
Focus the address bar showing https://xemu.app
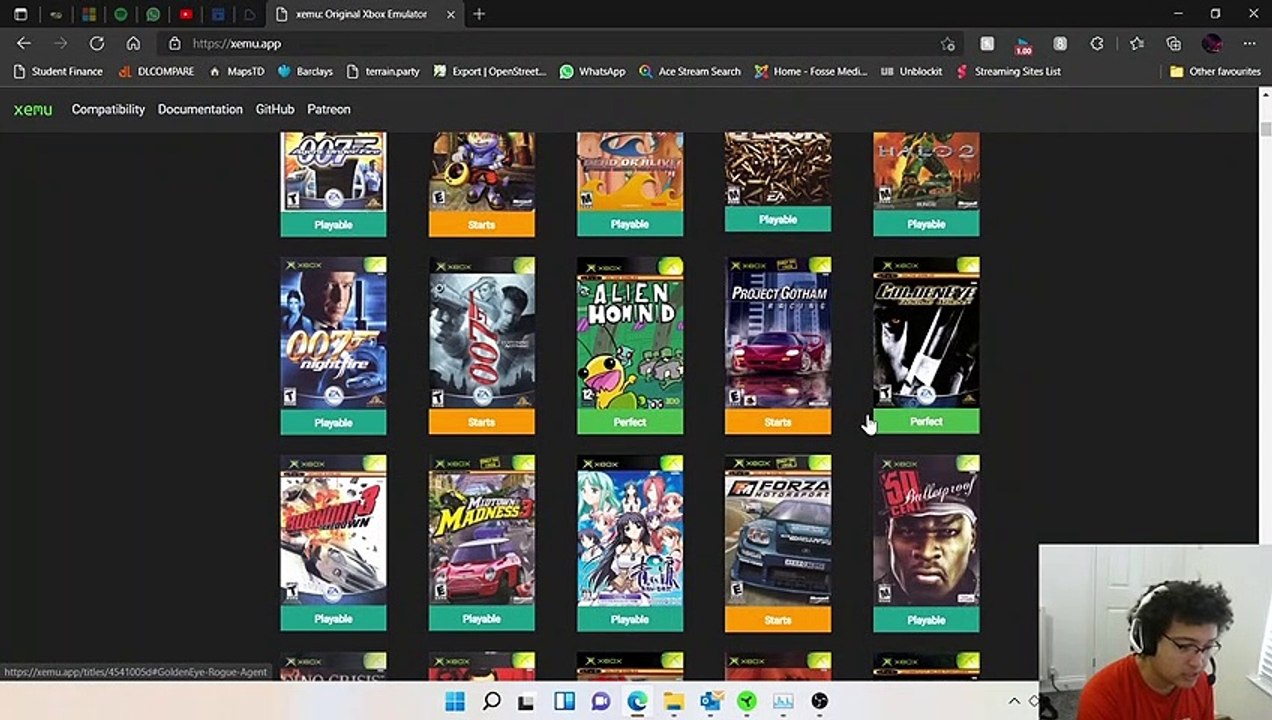(560, 44)
